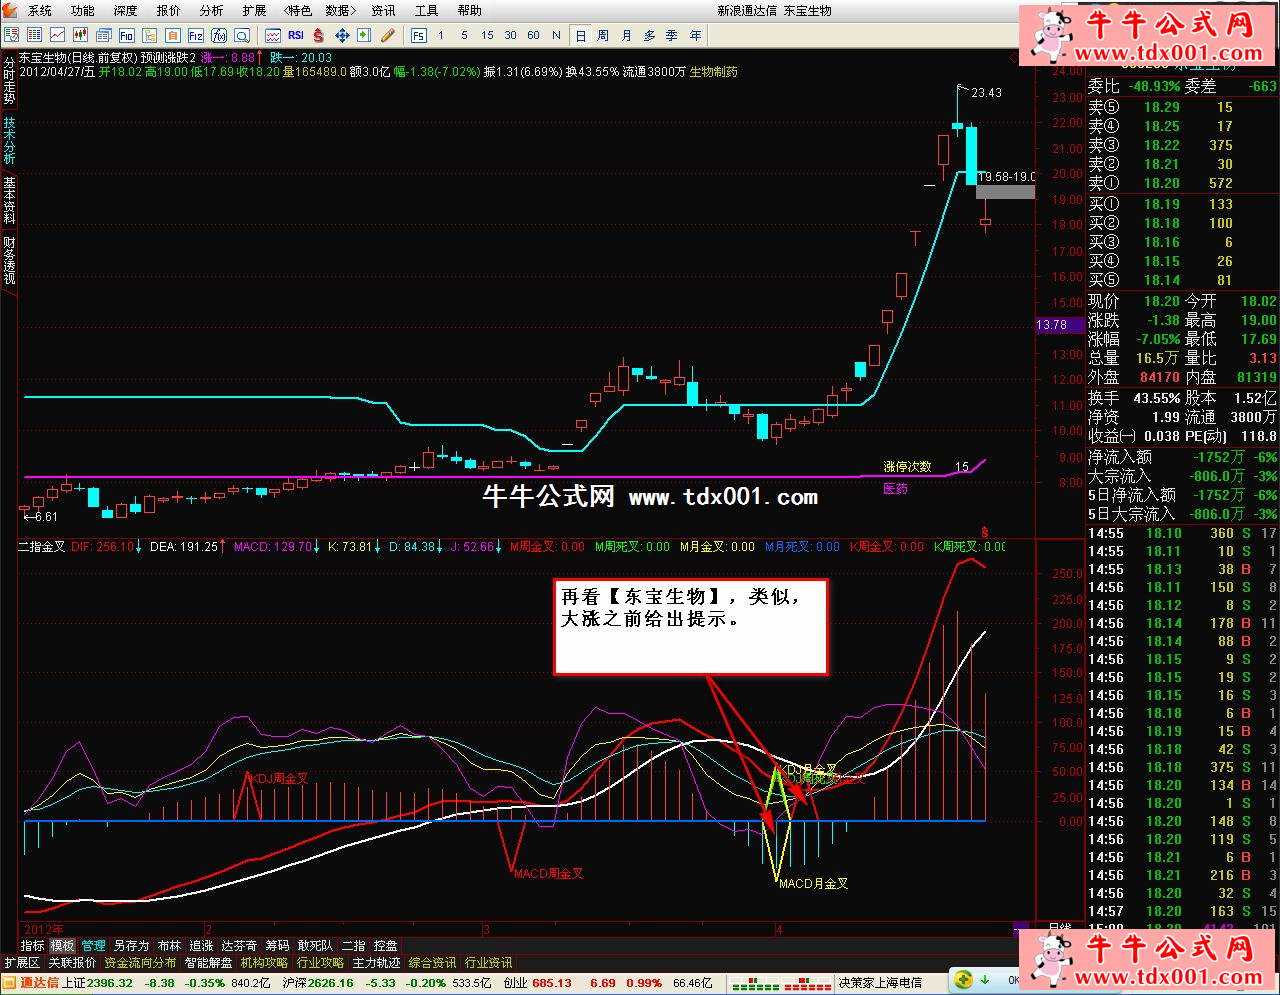The height and width of the screenshot is (995, 1280).
Task: Click the red dollar-sign toolbar icon
Action: click(319, 36)
